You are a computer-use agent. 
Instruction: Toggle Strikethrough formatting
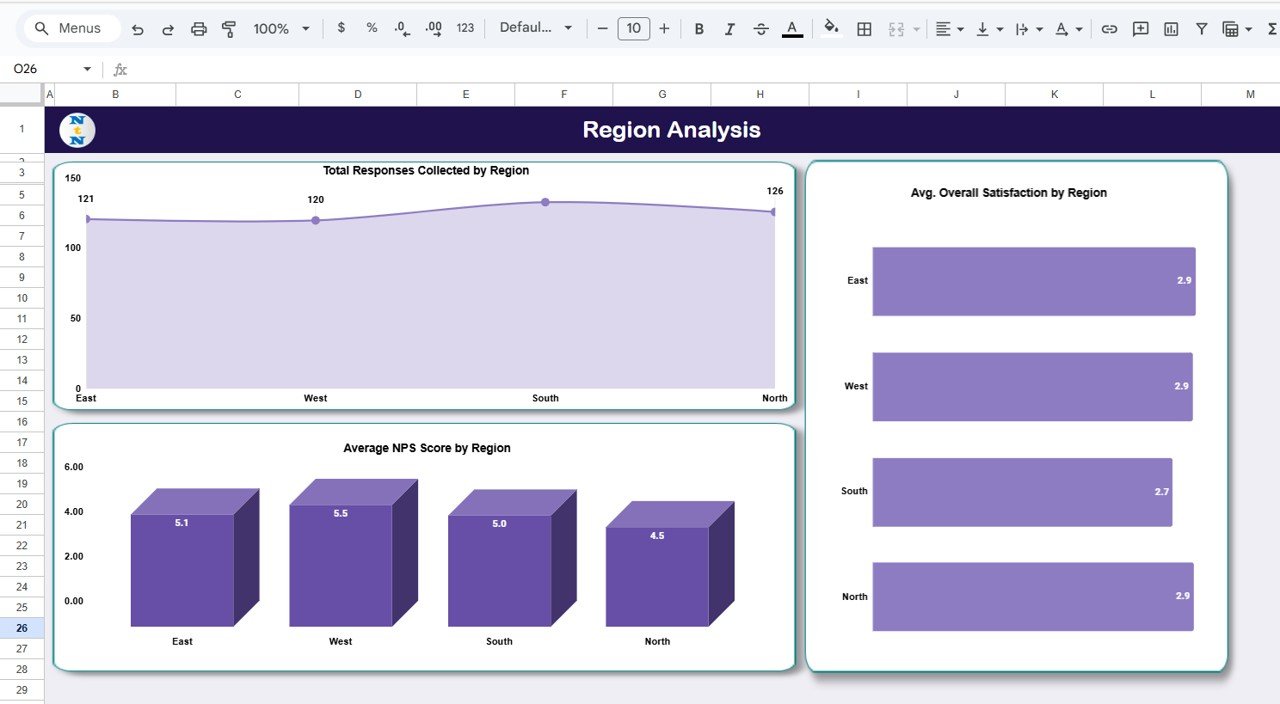pos(761,28)
